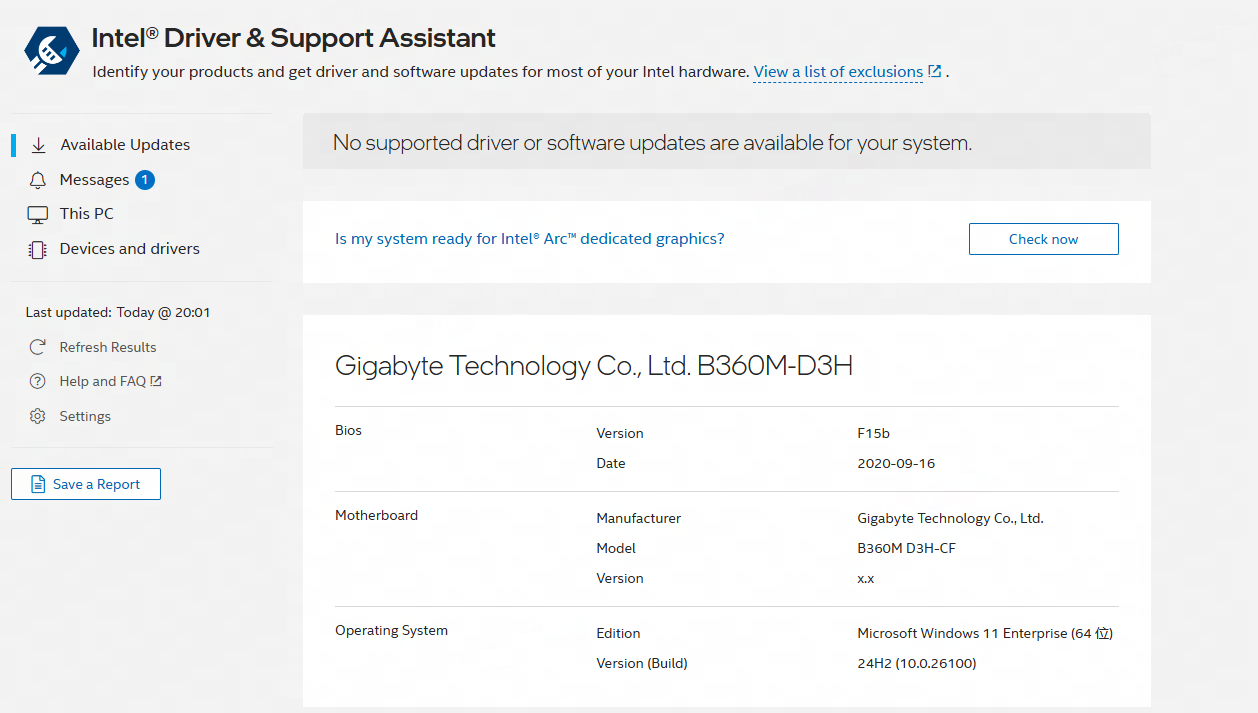Click the Intel Driver & Support Assistant logo
This screenshot has width=1258, height=713.
52,52
